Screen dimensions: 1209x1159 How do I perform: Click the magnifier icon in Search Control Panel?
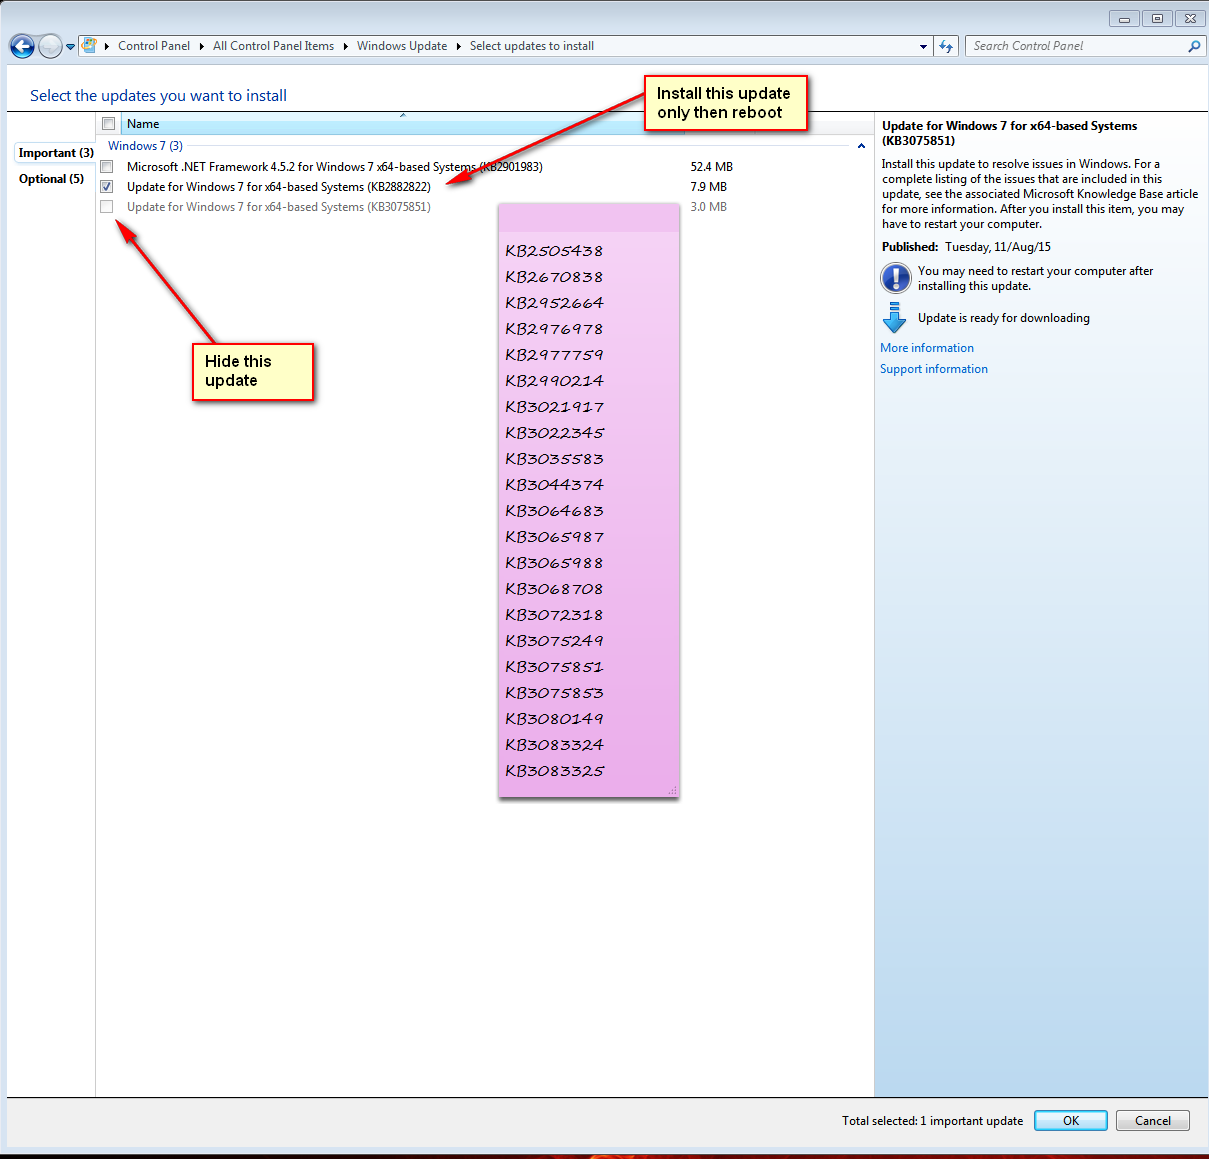point(1193,46)
